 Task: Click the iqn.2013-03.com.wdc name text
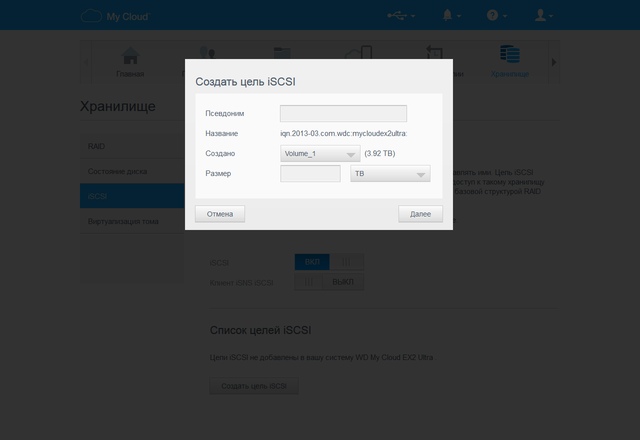tap(344, 133)
